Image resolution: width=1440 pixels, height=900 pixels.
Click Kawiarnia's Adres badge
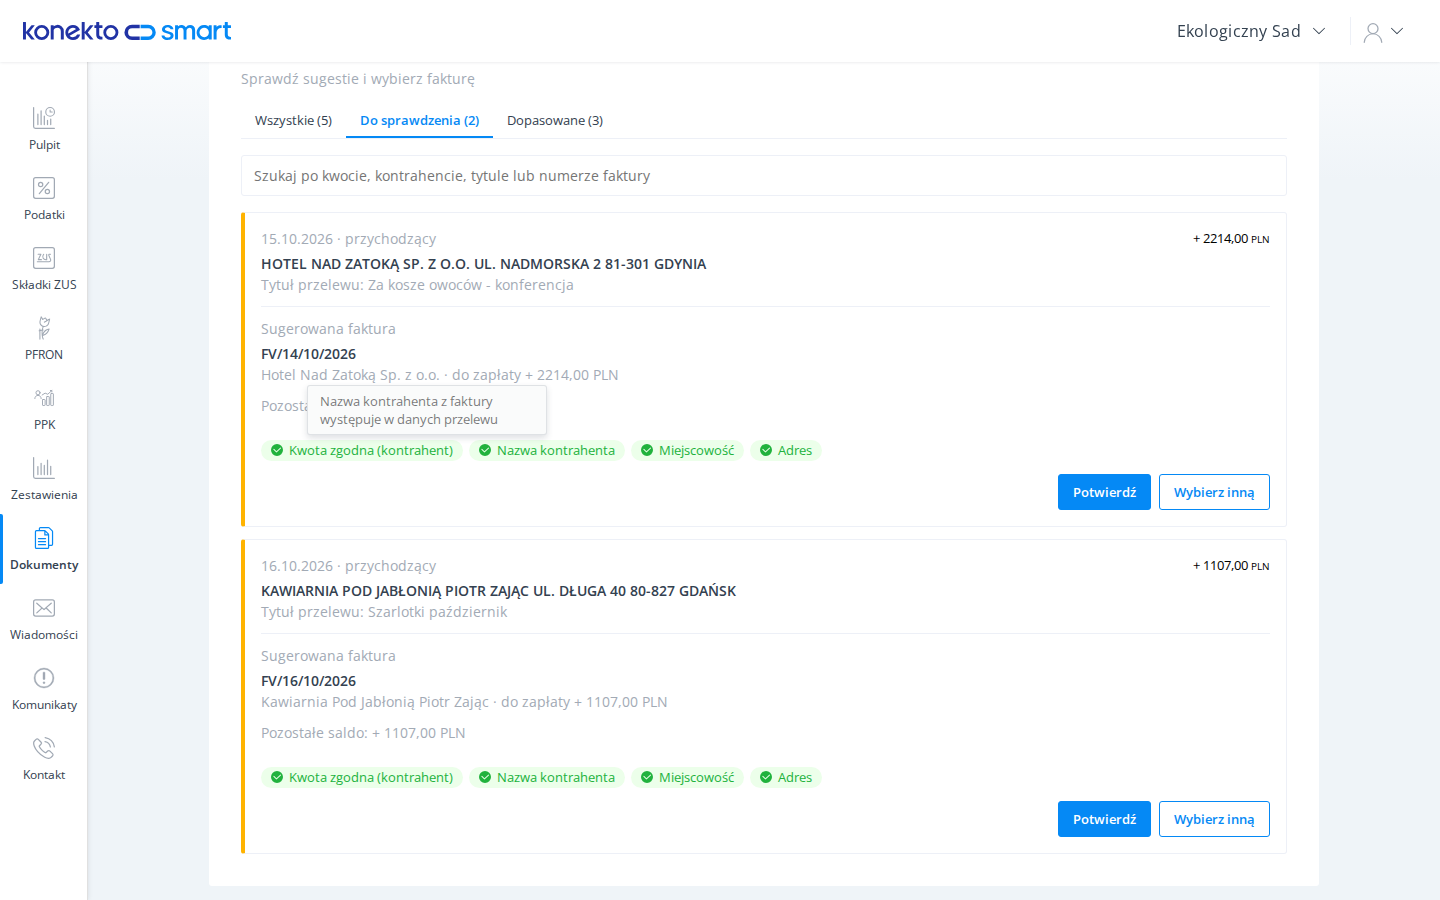[x=786, y=778]
